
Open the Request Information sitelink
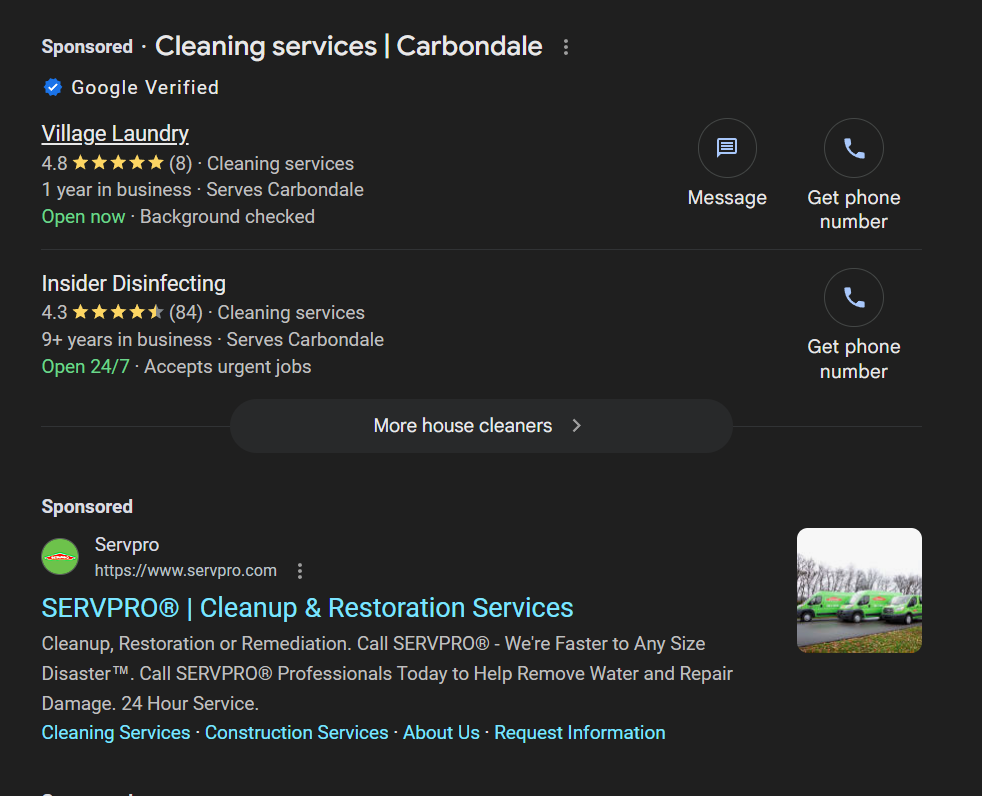580,733
